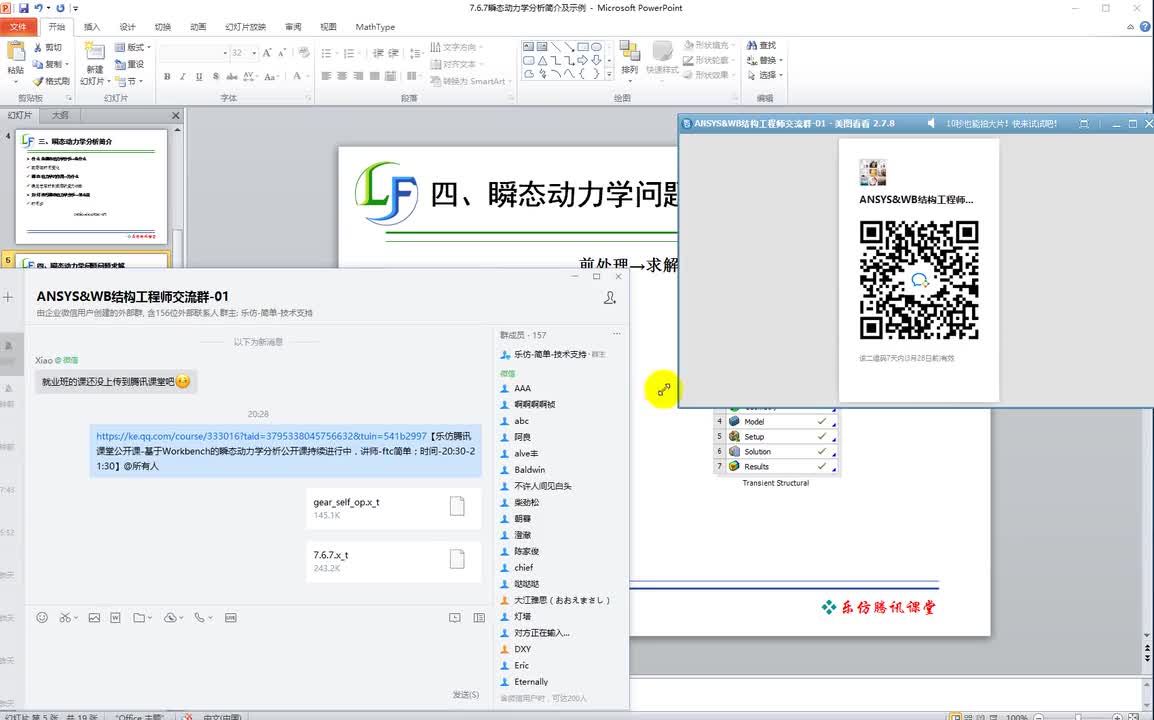Click the Reset (重设) slide icon
This screenshot has height=720, width=1154.
tap(120, 64)
